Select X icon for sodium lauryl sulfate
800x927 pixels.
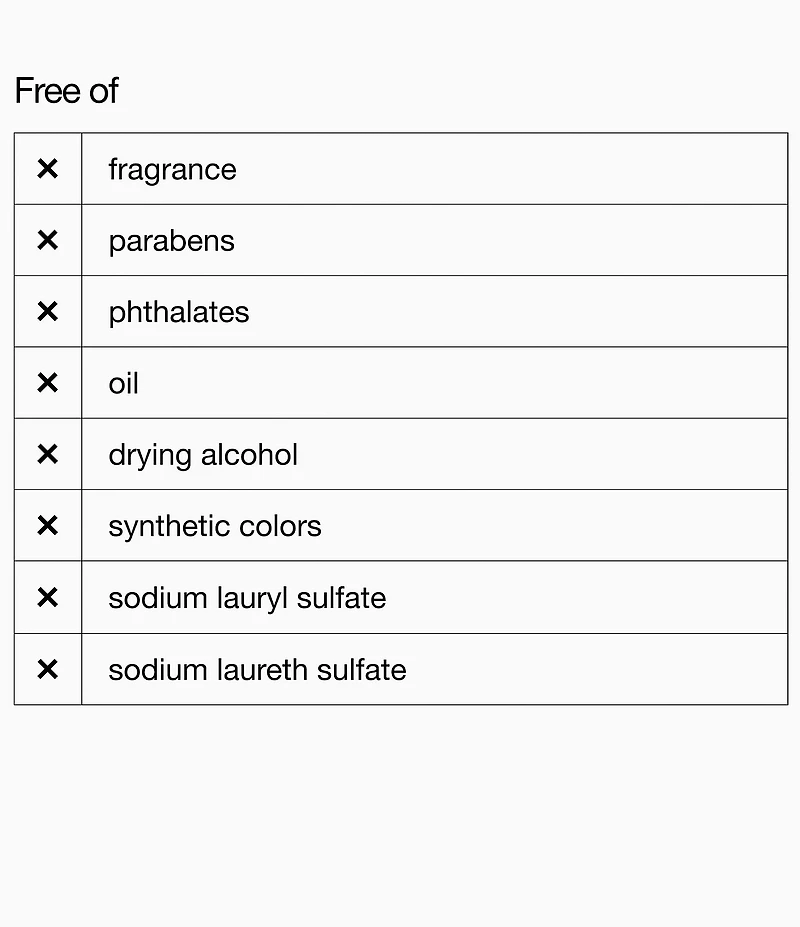coord(47,598)
